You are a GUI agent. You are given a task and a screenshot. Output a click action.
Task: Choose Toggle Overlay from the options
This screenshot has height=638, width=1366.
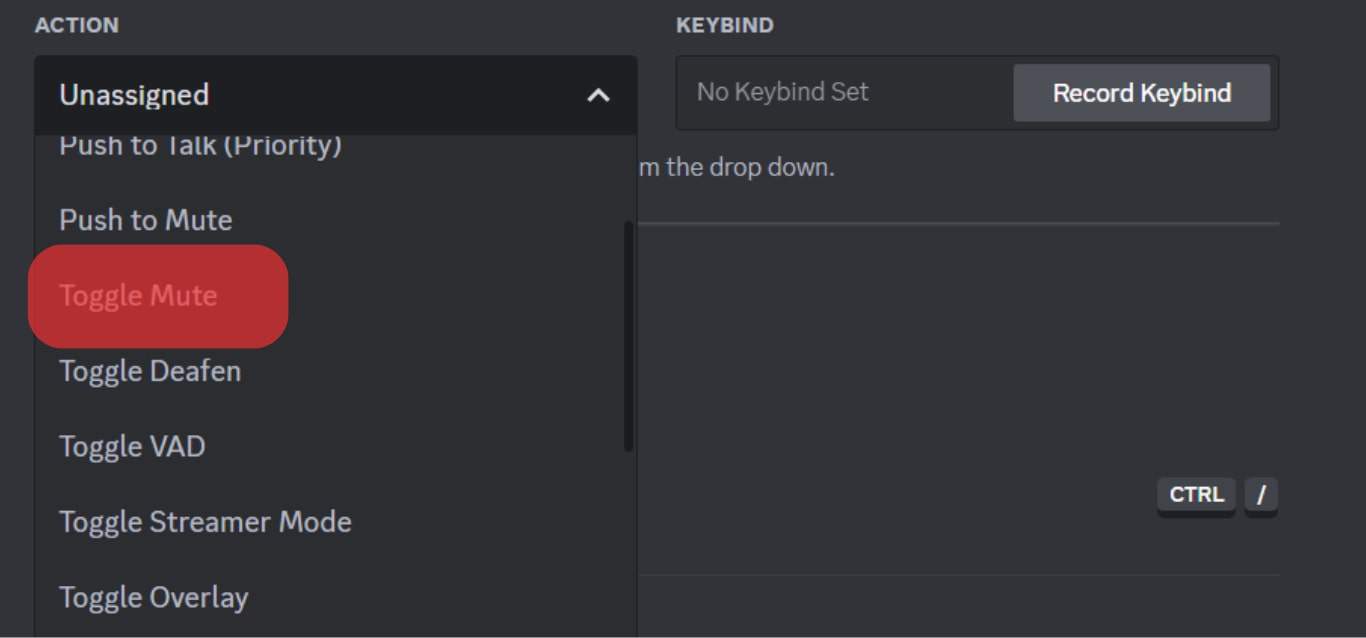[x=154, y=596]
